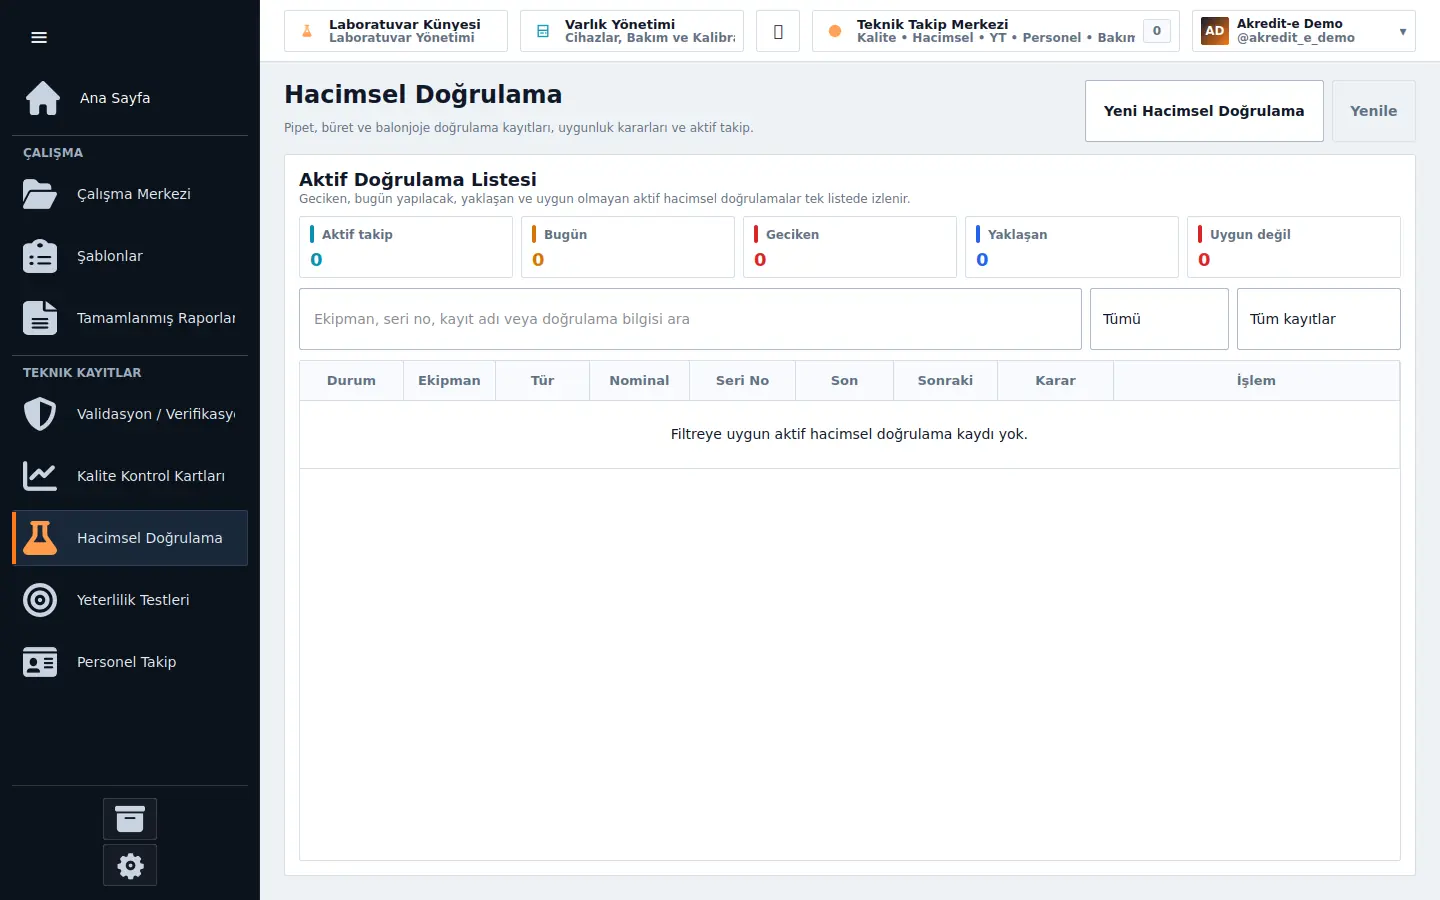Open the Ana Sayfa home icon
Image resolution: width=1440 pixels, height=900 pixels.
coord(42,98)
